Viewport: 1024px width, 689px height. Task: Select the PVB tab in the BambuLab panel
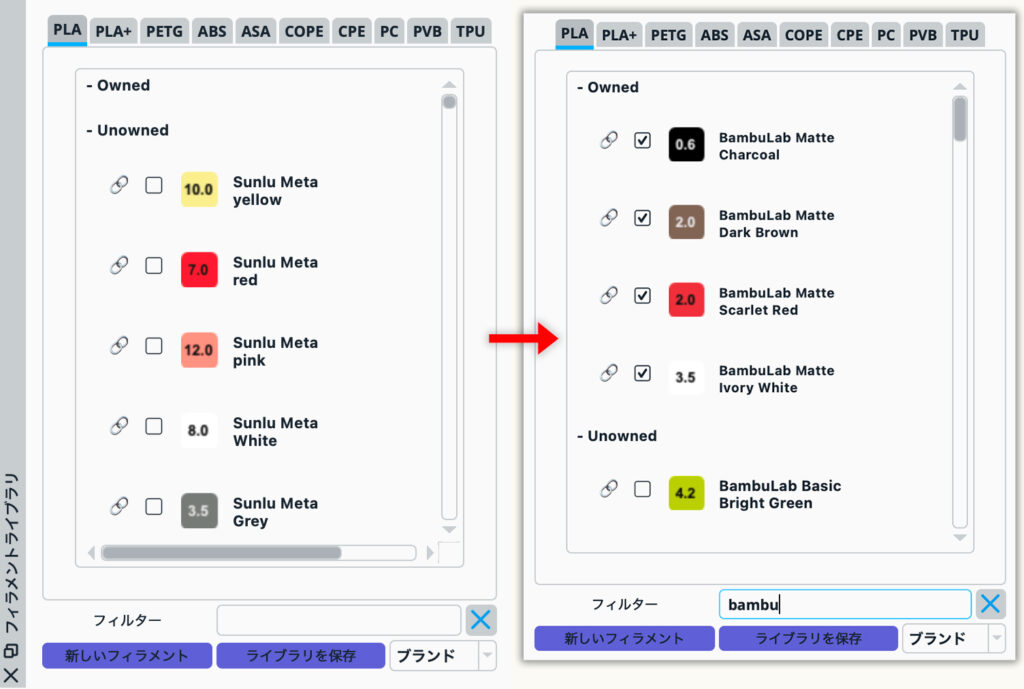tap(923, 35)
